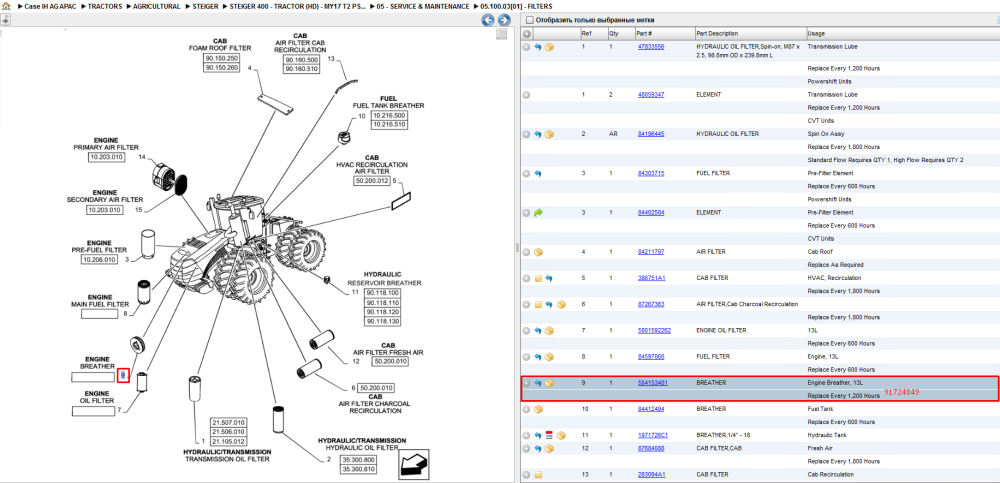Click 'HYDRAULIC OIL FILTER' description for ref 2
This screenshot has width=1000, height=483.
coord(728,134)
